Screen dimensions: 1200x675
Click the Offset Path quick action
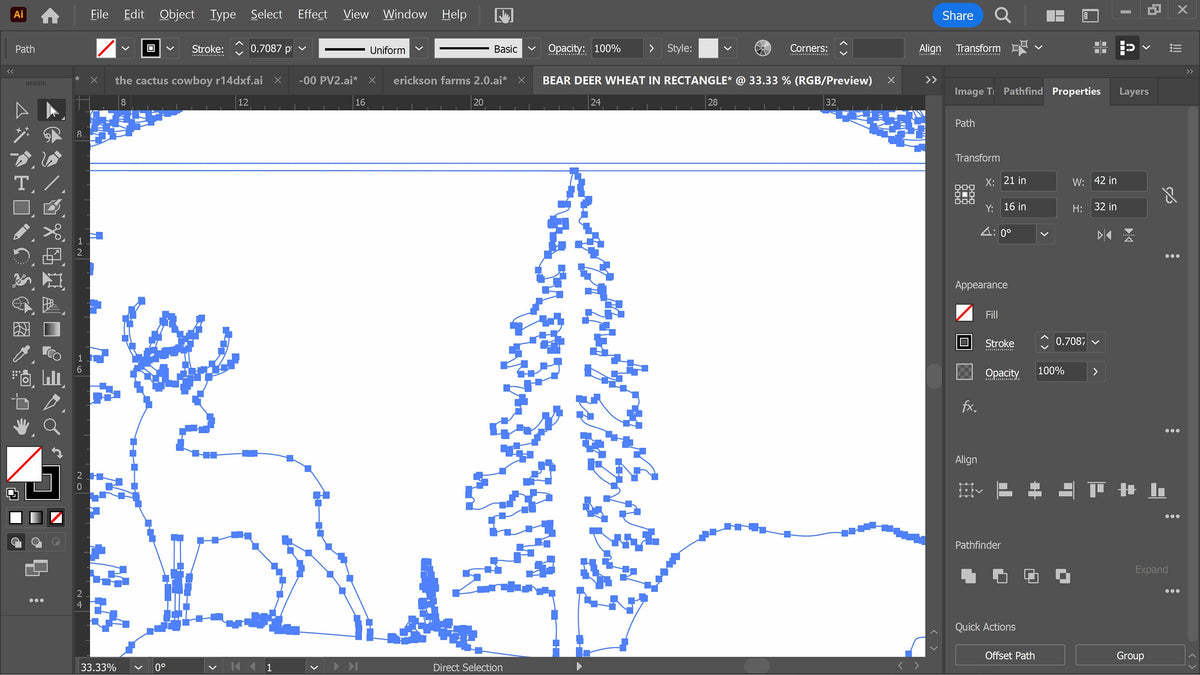pyautogui.click(x=1010, y=655)
